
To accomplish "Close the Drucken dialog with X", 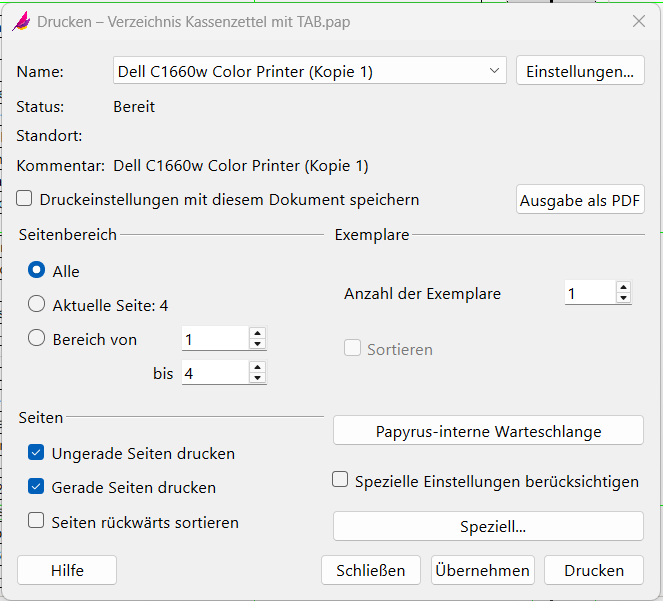I will point(639,21).
